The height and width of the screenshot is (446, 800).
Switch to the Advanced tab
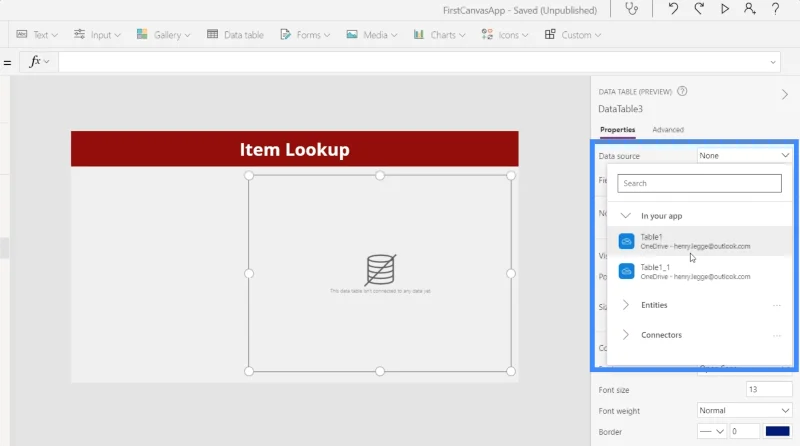(x=668, y=130)
